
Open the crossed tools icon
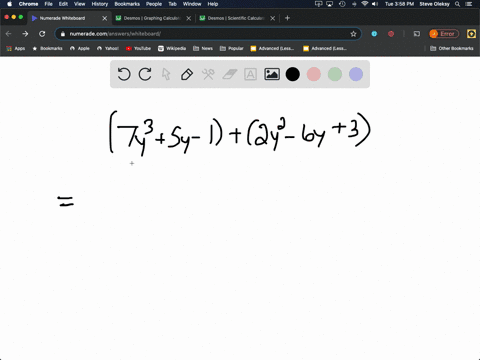coord(208,74)
